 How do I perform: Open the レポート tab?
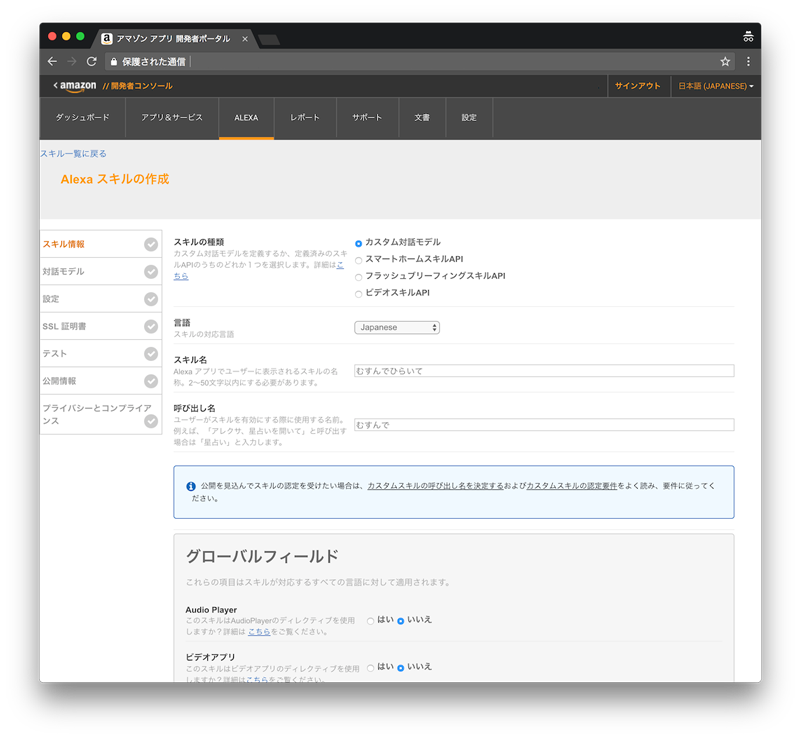304,117
